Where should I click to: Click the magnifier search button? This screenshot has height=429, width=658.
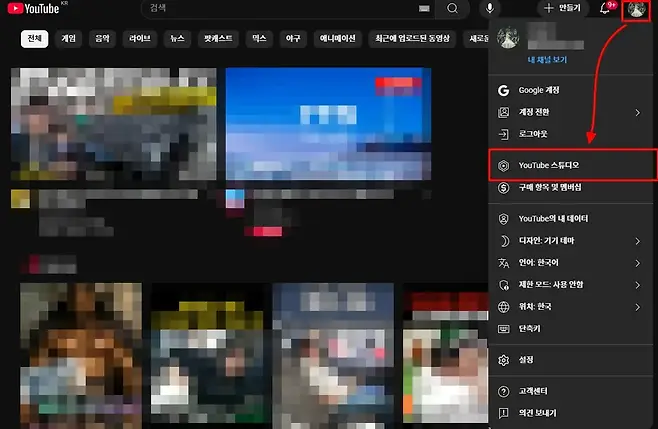pyautogui.click(x=452, y=8)
